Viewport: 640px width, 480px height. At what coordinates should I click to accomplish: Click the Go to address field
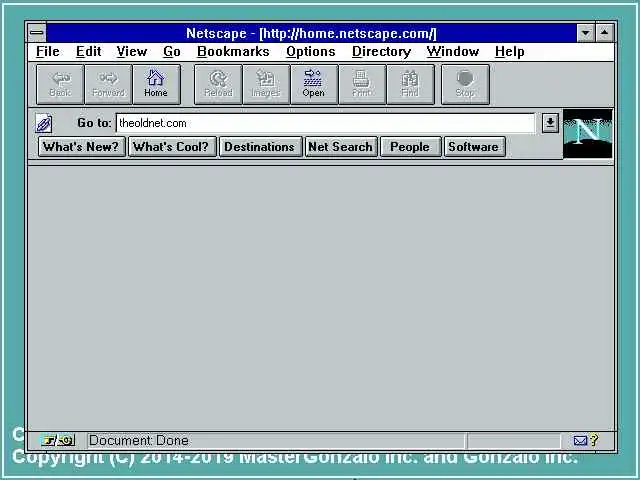click(325, 123)
